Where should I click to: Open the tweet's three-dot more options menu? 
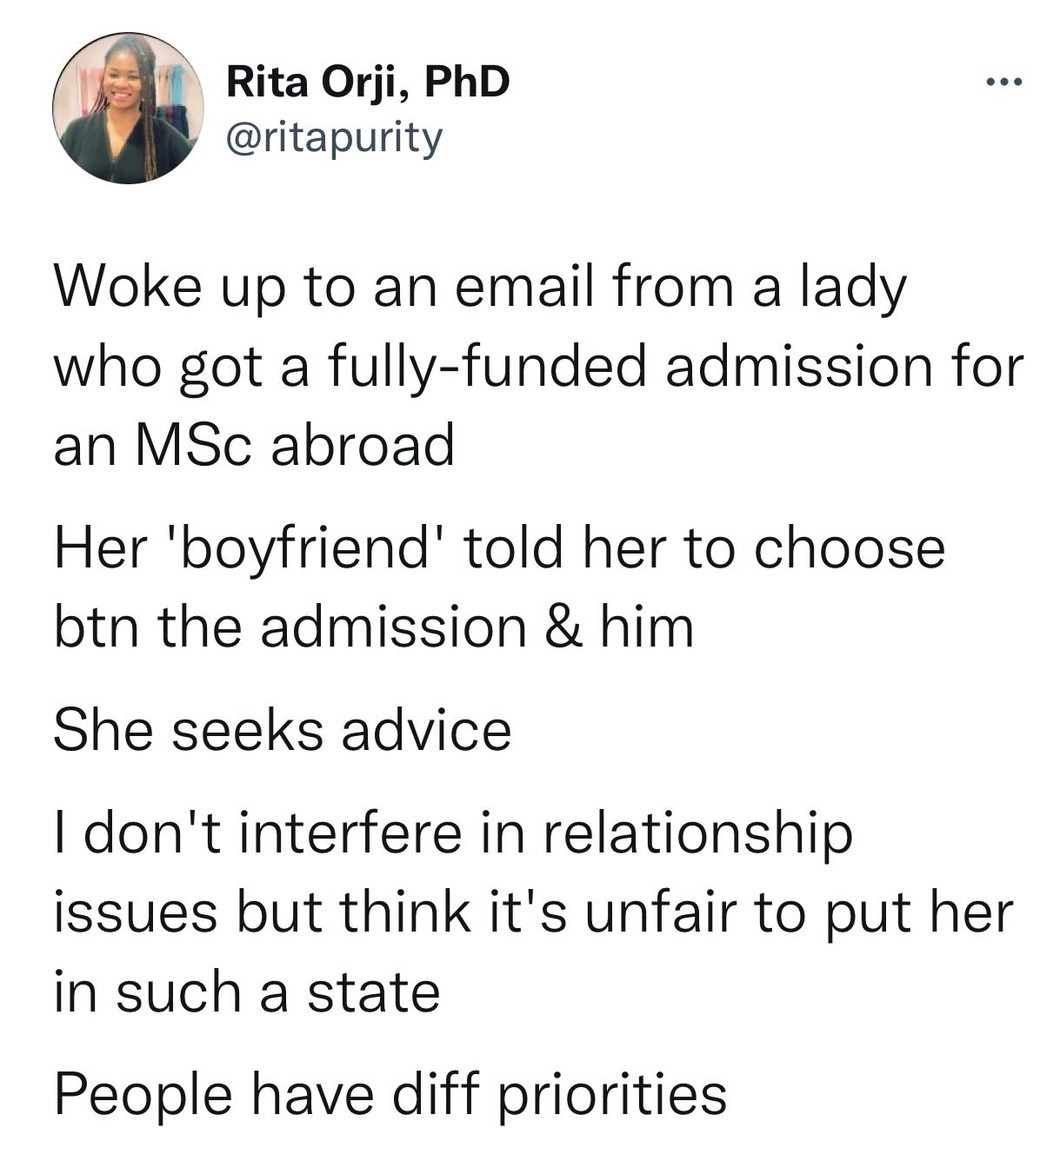1002,83
